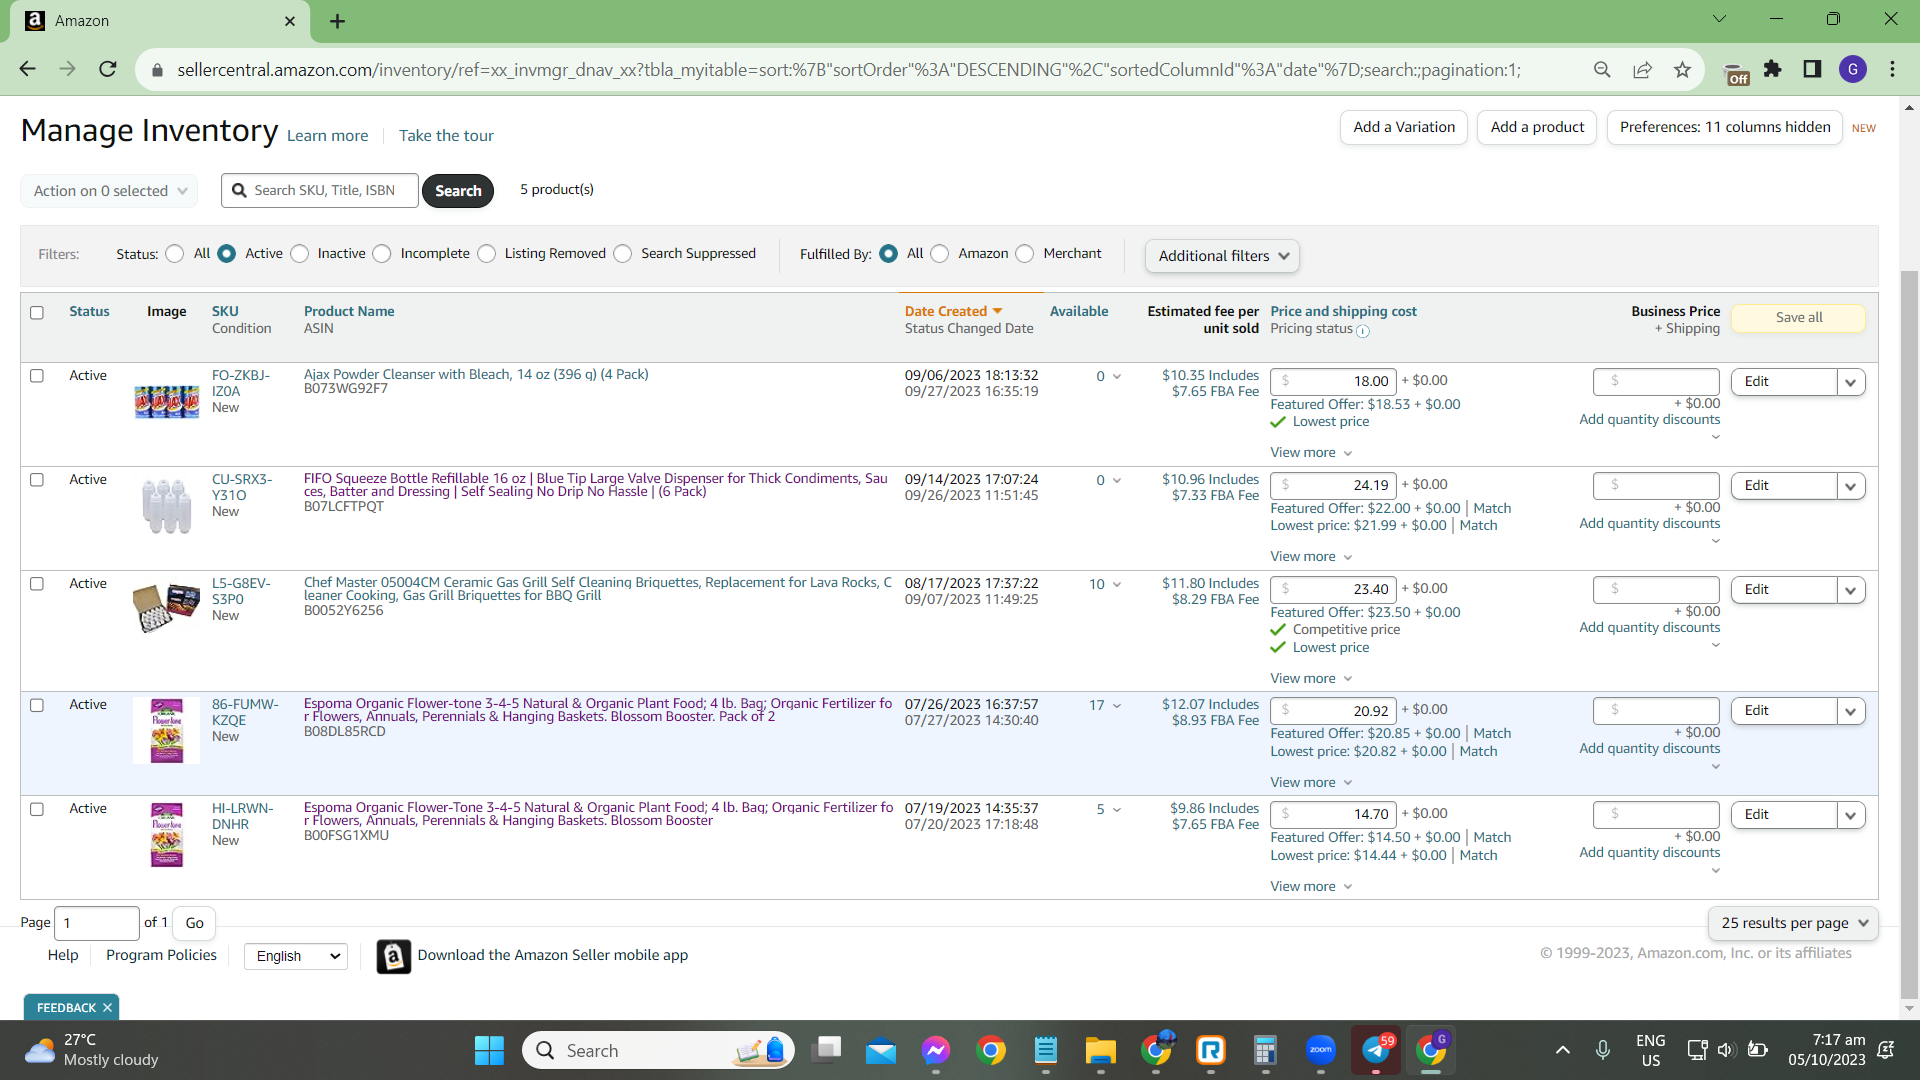The image size is (1920, 1080).
Task: Click the zoom magnifier in address bar
Action: pyautogui.click(x=1602, y=69)
